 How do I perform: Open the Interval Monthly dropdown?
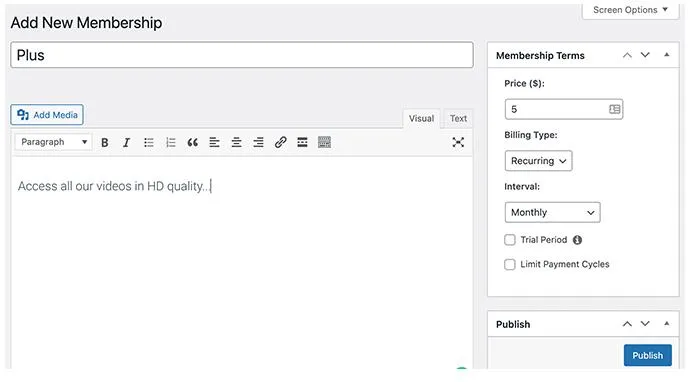tap(552, 213)
